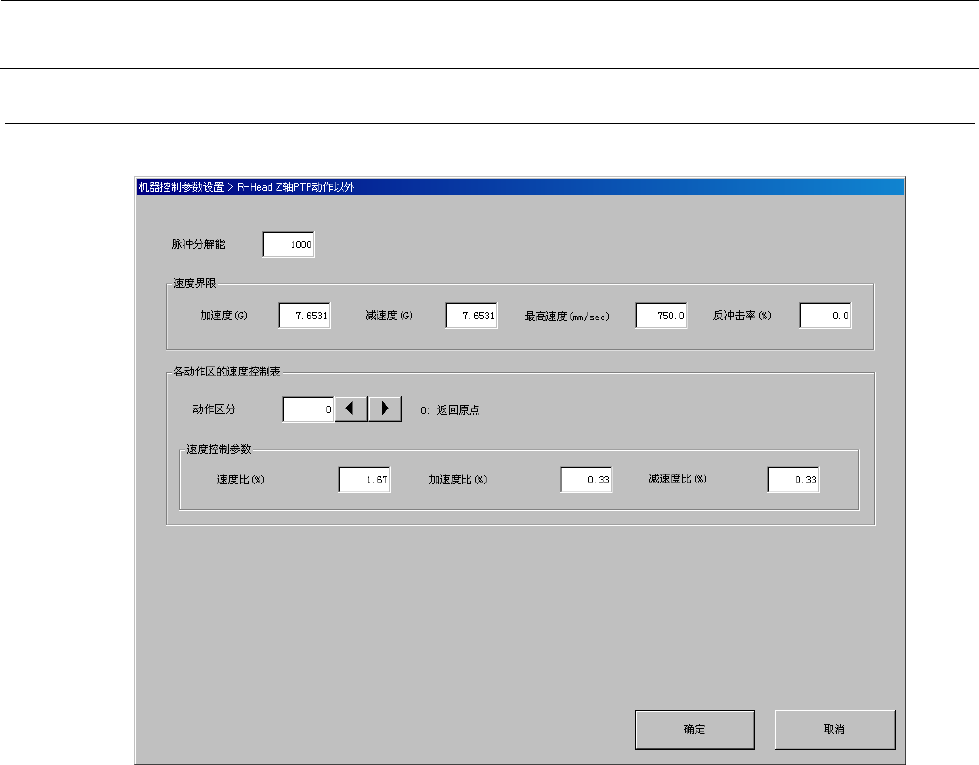Click the 反冲击率(%) input field
The height and width of the screenshot is (765, 979).
[x=825, y=316]
